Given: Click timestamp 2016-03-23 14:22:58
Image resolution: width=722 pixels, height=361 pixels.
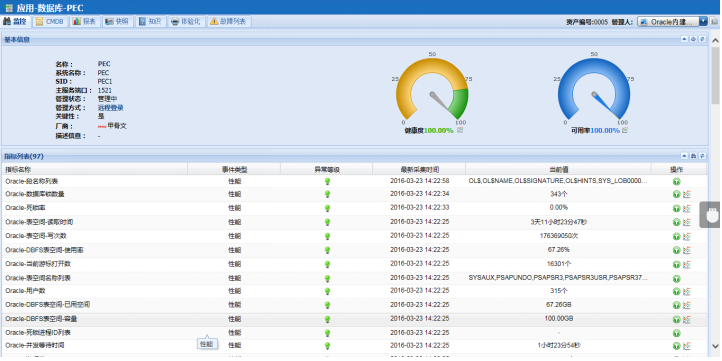Looking at the screenshot, I should [x=419, y=181].
